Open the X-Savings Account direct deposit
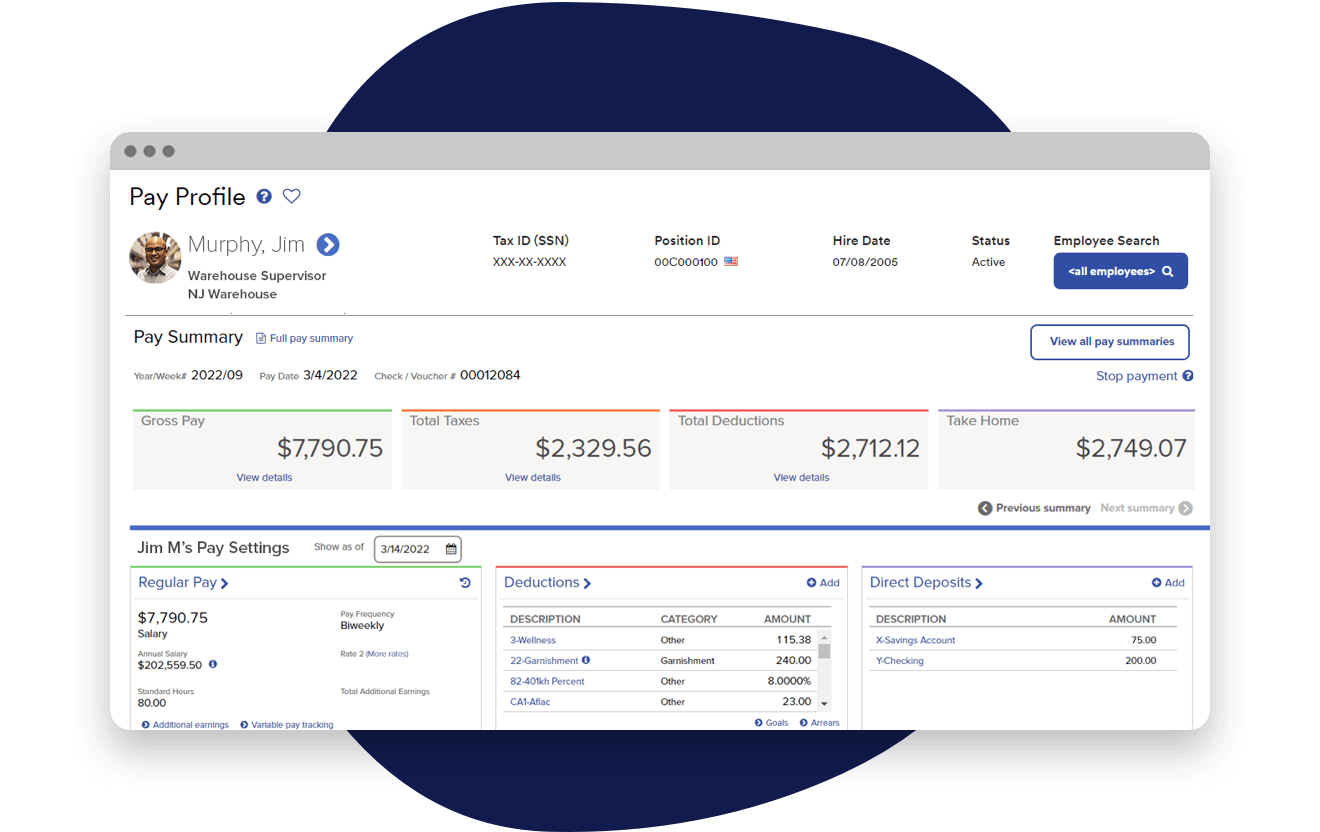Image resolution: width=1320 pixels, height=832 pixels. (915, 640)
